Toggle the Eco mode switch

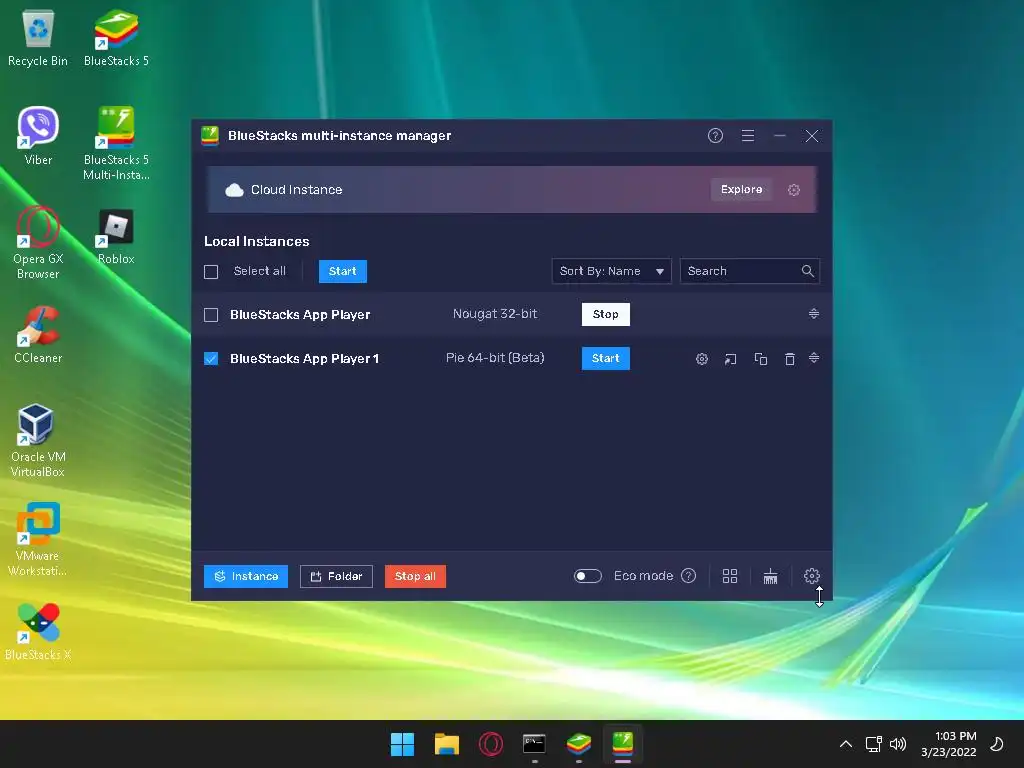[x=588, y=576]
